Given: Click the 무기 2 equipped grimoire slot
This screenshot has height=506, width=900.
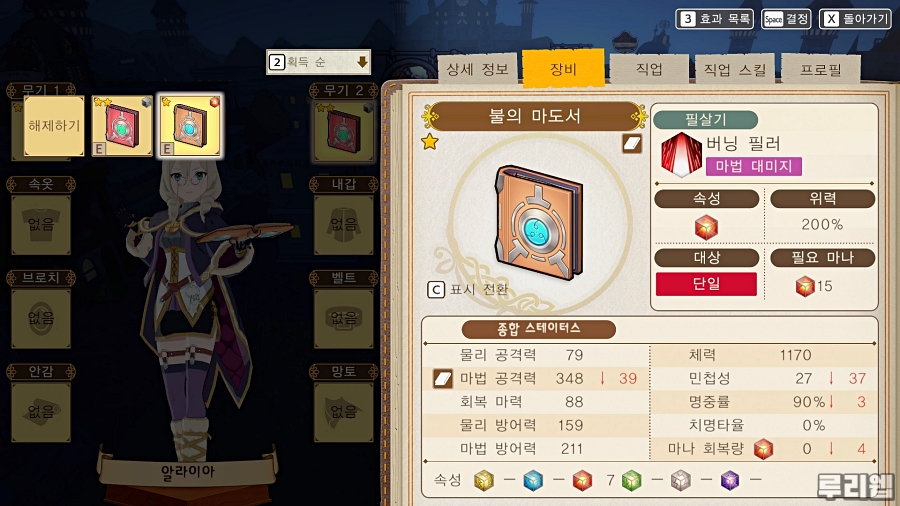Looking at the screenshot, I should 343,131.
